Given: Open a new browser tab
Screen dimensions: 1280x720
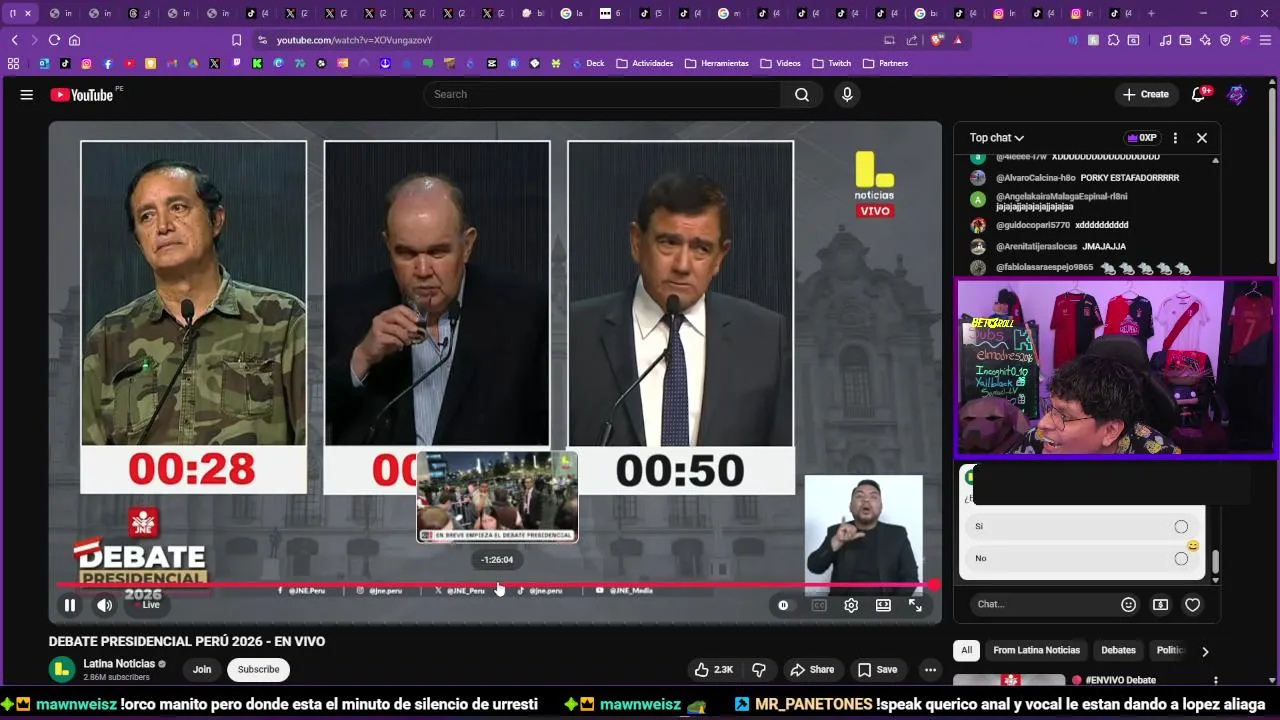Looking at the screenshot, I should pos(1151,13).
